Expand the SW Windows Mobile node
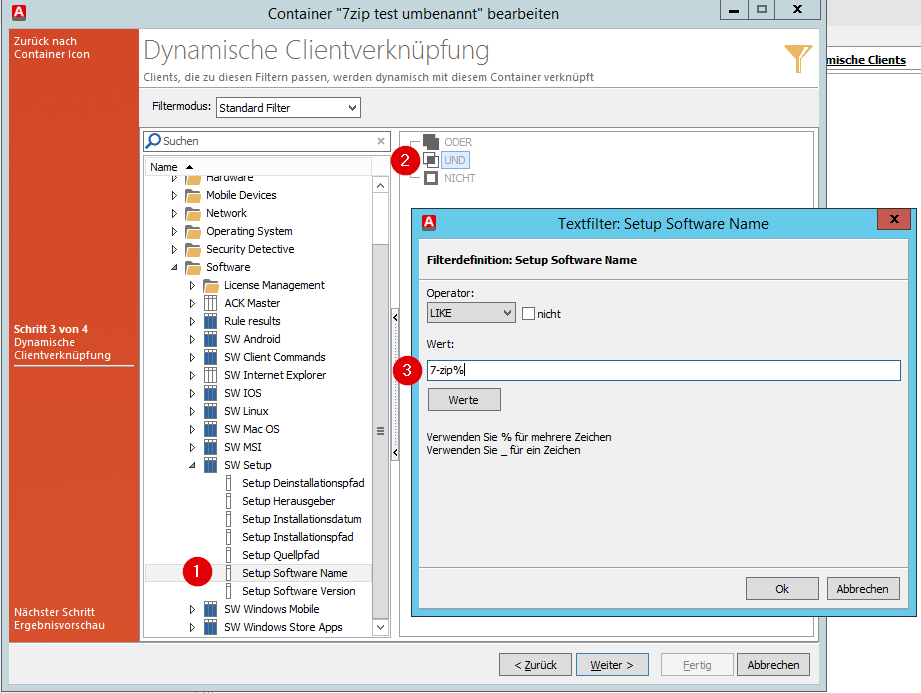Screen dimensions: 921x693 pos(192,609)
